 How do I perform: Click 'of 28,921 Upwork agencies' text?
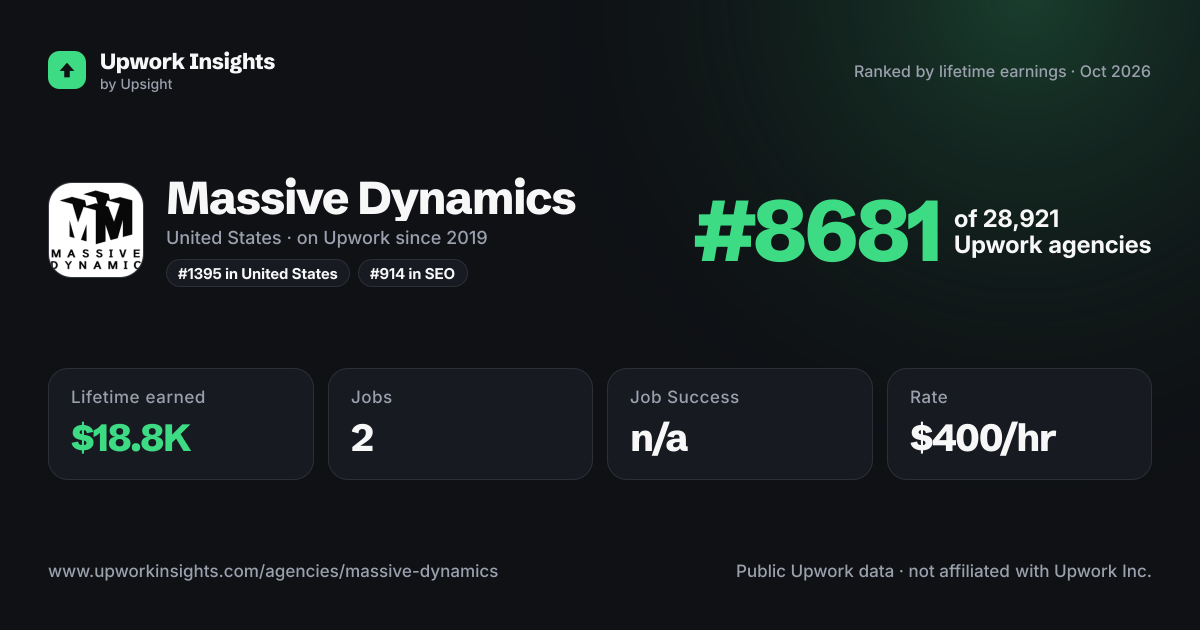(1052, 232)
